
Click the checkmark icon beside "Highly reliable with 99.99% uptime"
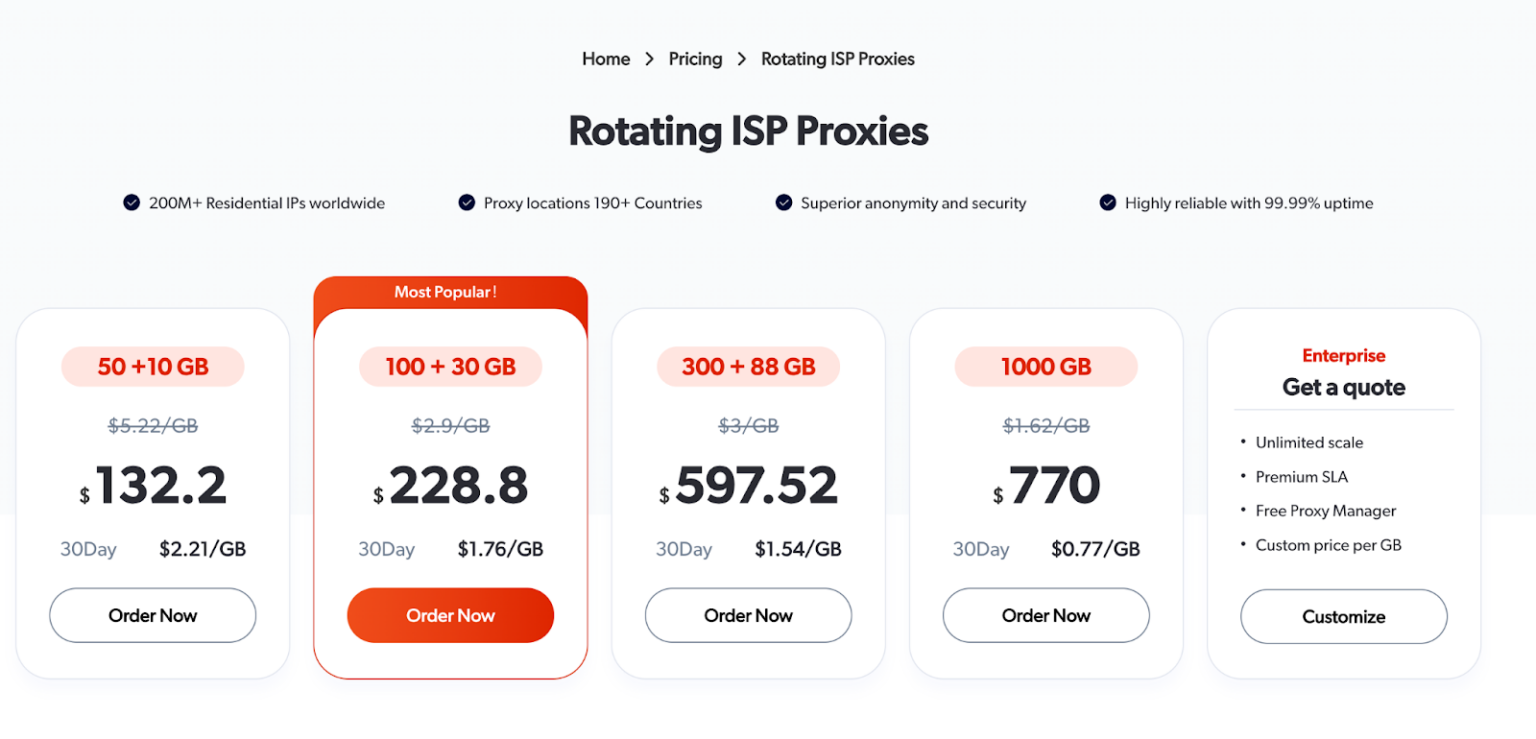1108,202
